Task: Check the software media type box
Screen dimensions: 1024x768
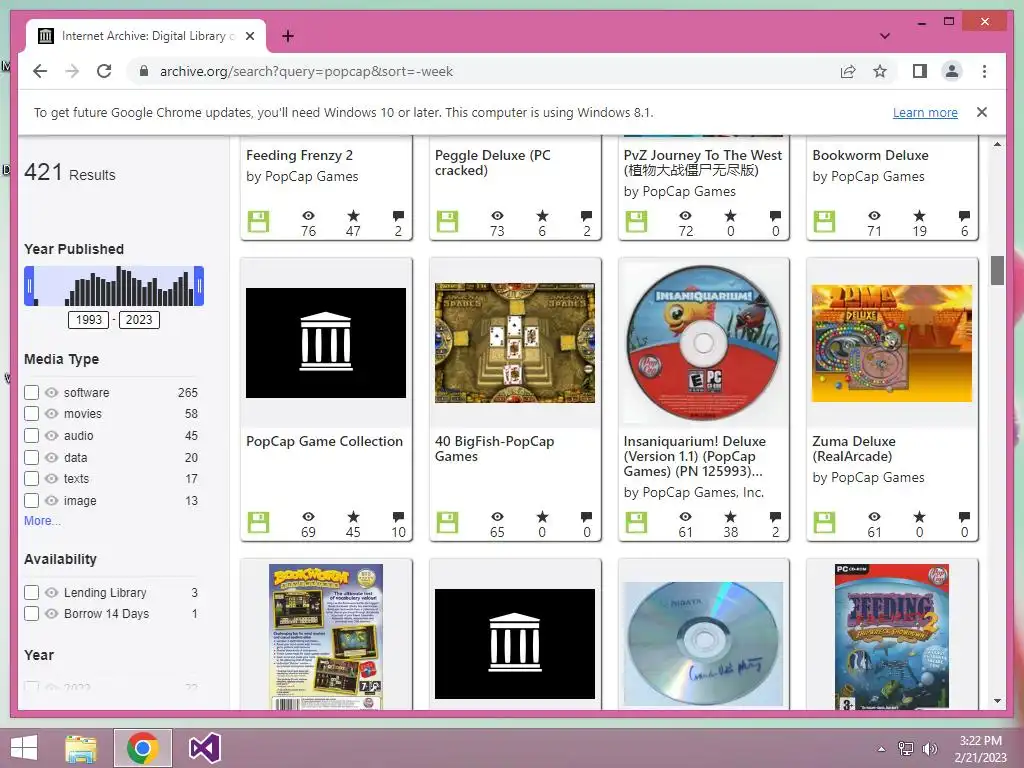Action: point(31,392)
